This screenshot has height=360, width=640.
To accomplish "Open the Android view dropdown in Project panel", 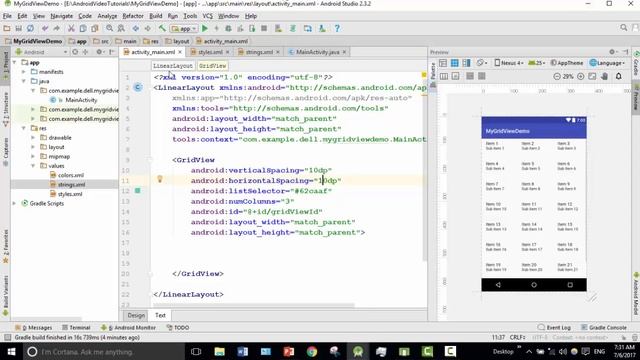I will coord(41,52).
